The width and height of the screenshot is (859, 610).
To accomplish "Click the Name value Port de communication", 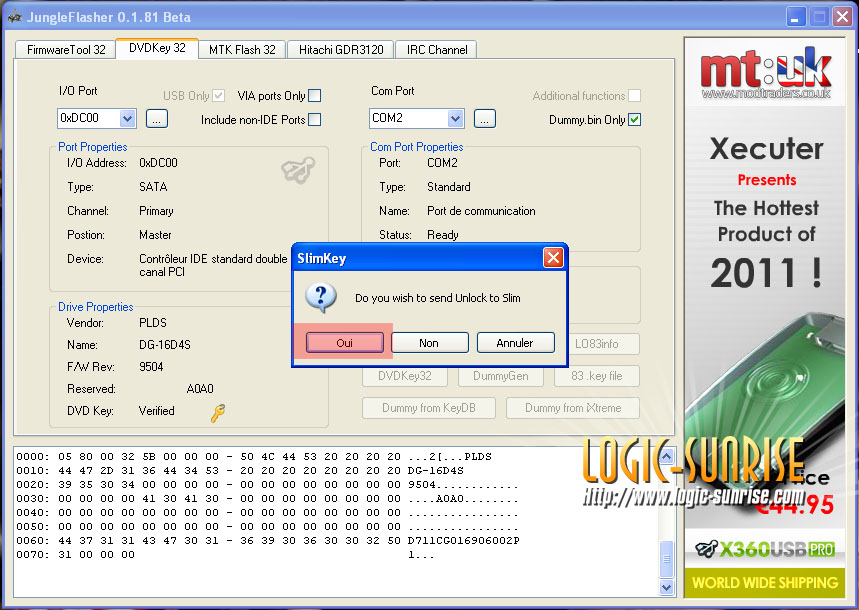I will tap(481, 211).
